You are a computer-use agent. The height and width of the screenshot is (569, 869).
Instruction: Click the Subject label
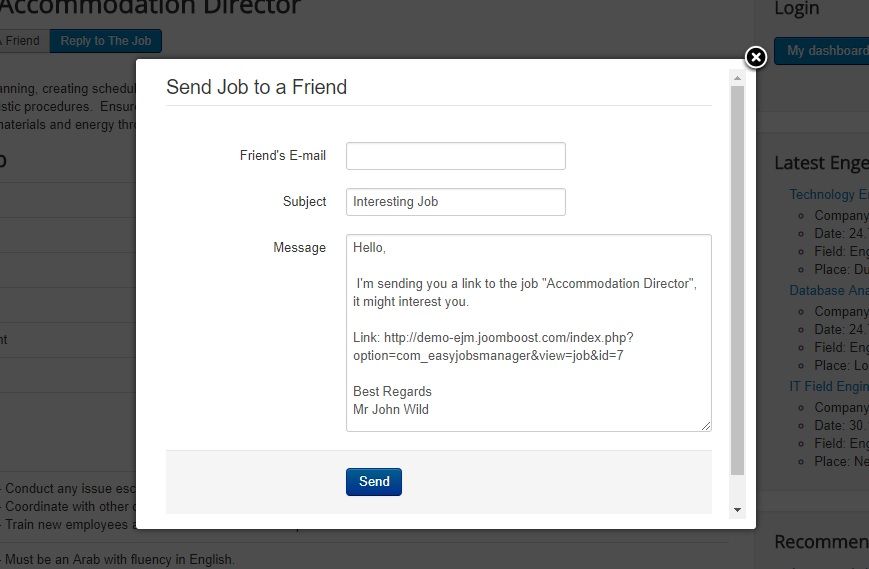coord(304,202)
